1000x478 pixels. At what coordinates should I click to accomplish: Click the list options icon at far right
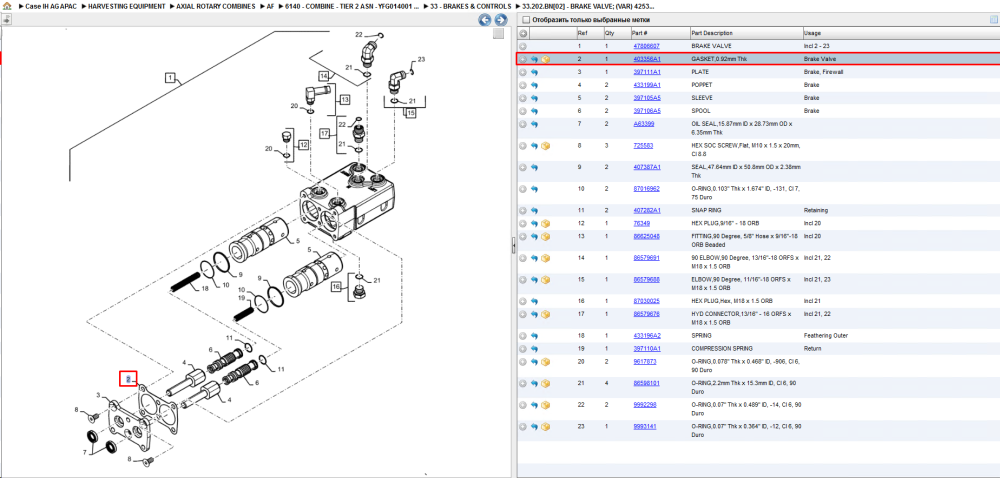click(x=993, y=20)
